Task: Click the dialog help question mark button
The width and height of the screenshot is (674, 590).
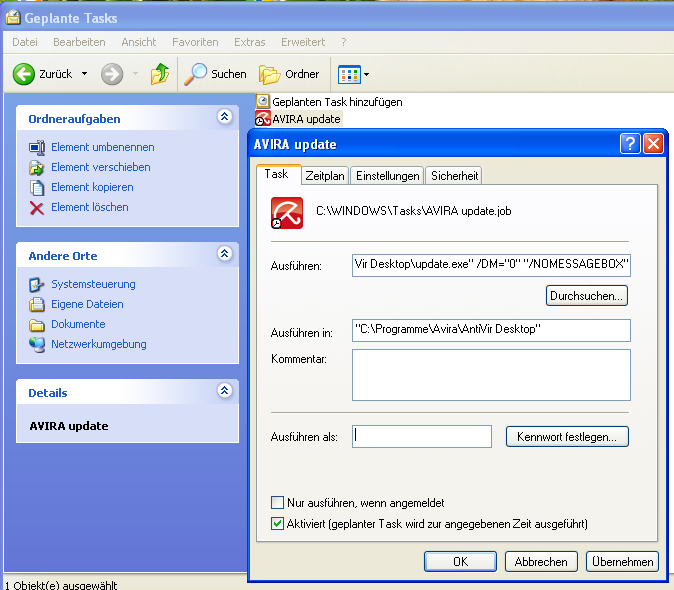Action: (x=630, y=144)
